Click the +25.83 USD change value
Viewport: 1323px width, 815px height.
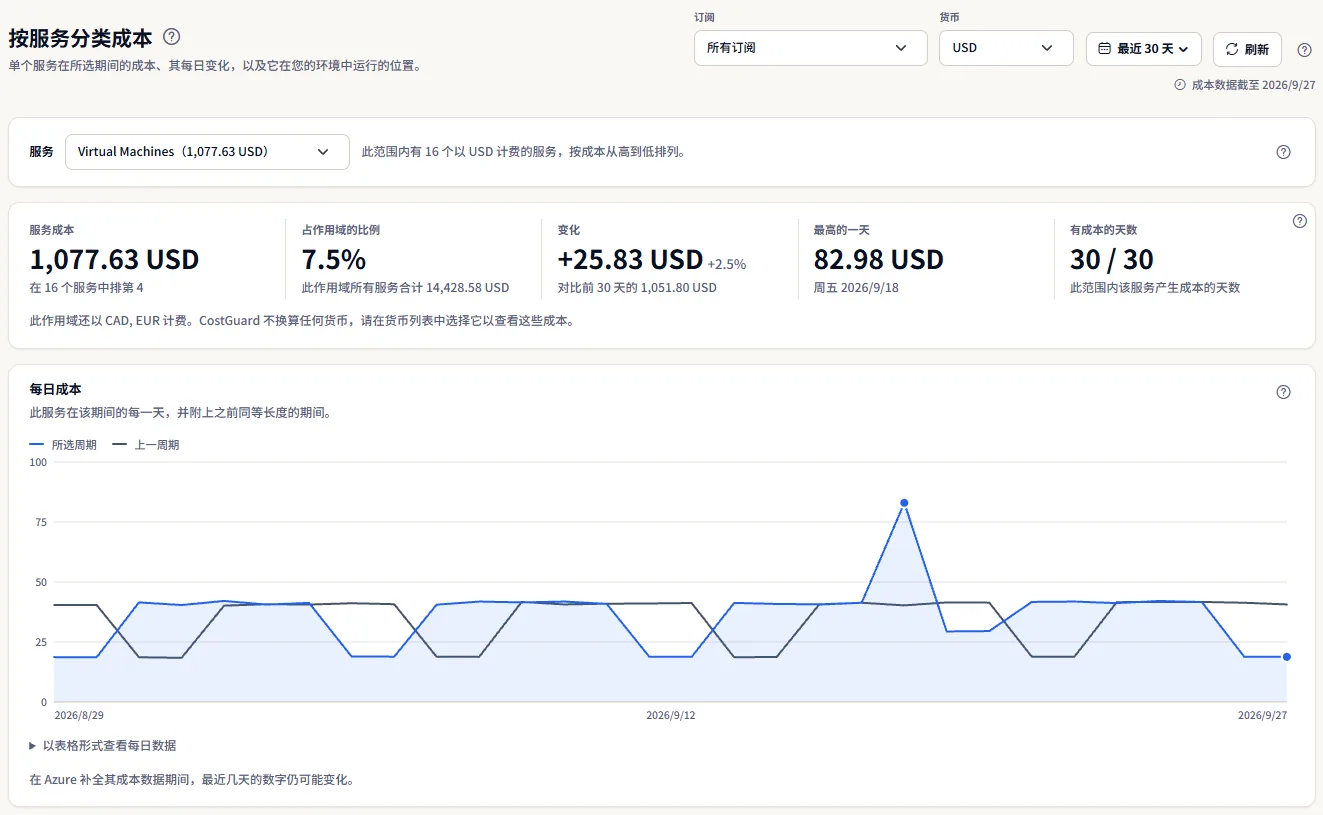[631, 260]
